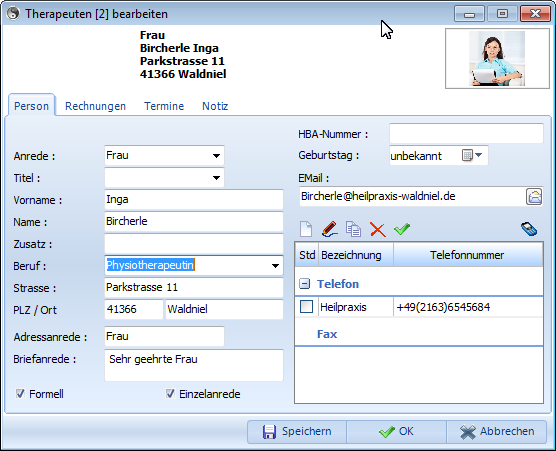Toggle the Einzelanrede checkbox
This screenshot has height=451, width=556.
point(170,394)
